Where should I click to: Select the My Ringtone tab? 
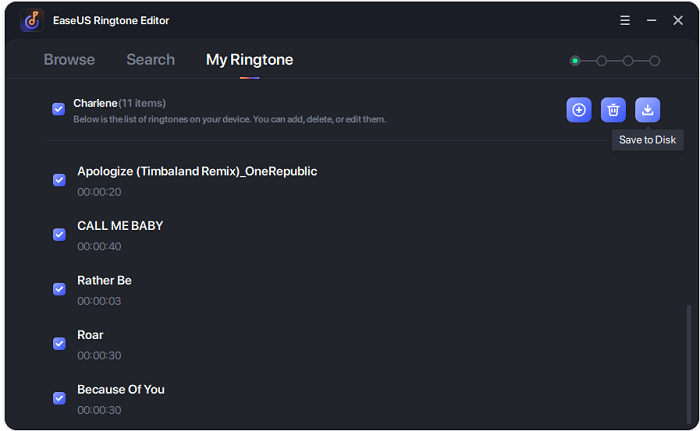click(x=250, y=60)
